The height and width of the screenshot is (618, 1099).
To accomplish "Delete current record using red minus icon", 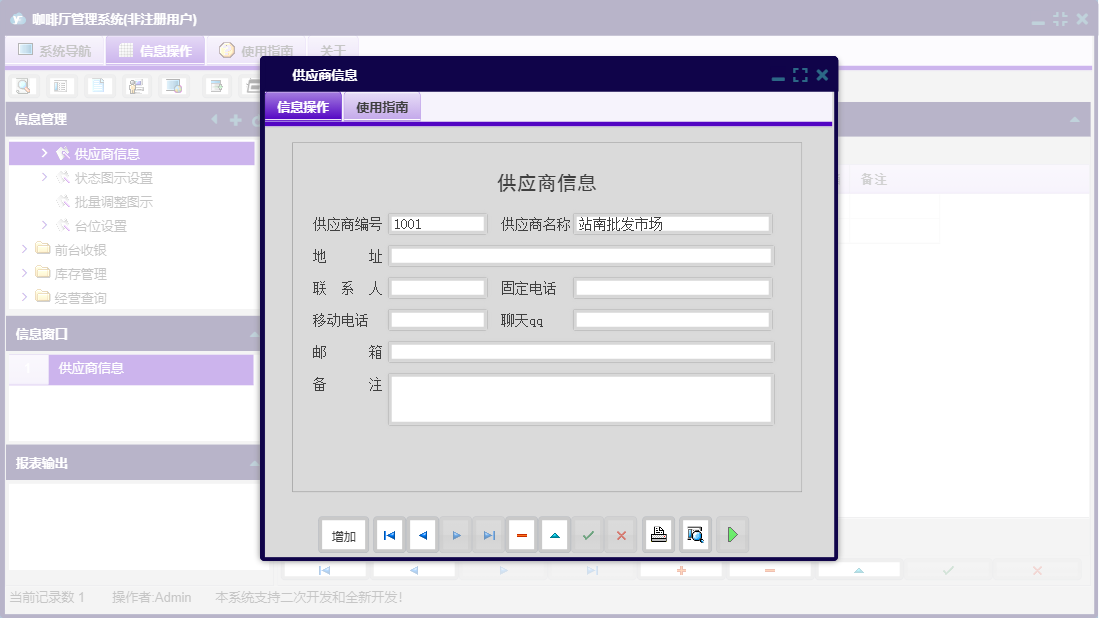I will pyautogui.click(x=521, y=534).
